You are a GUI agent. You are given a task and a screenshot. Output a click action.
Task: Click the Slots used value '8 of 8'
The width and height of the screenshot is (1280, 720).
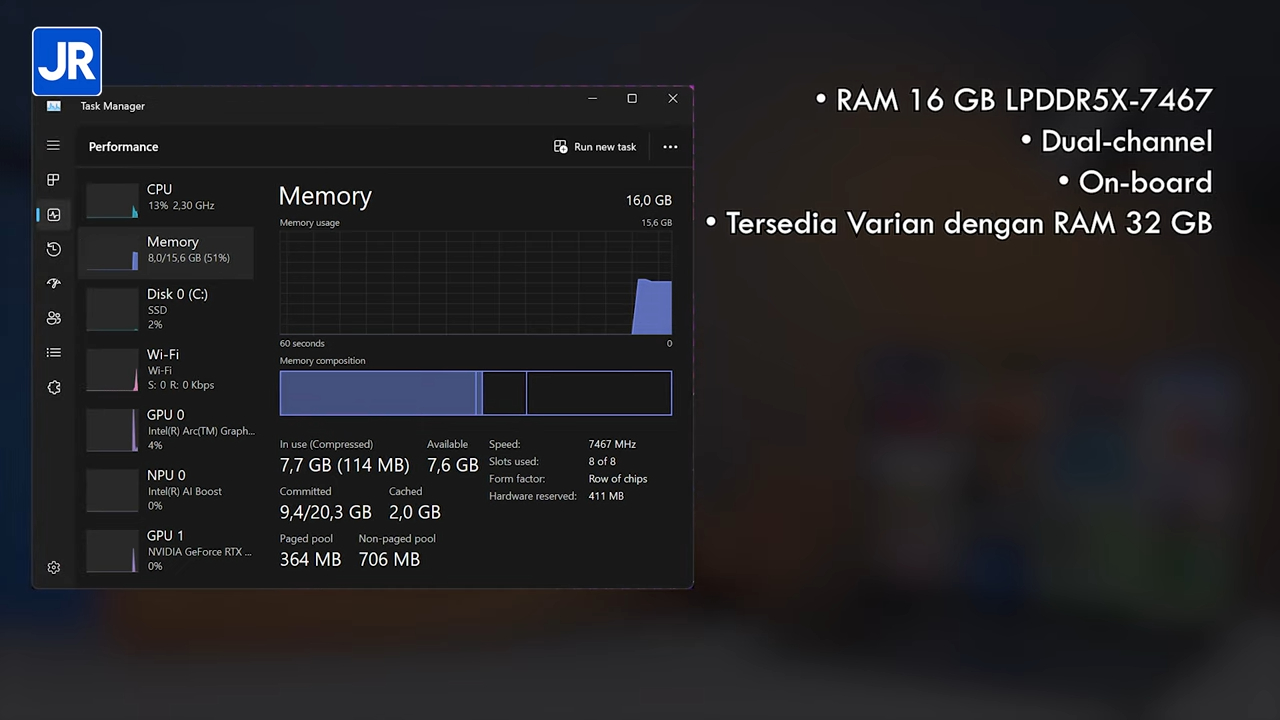tap(602, 461)
